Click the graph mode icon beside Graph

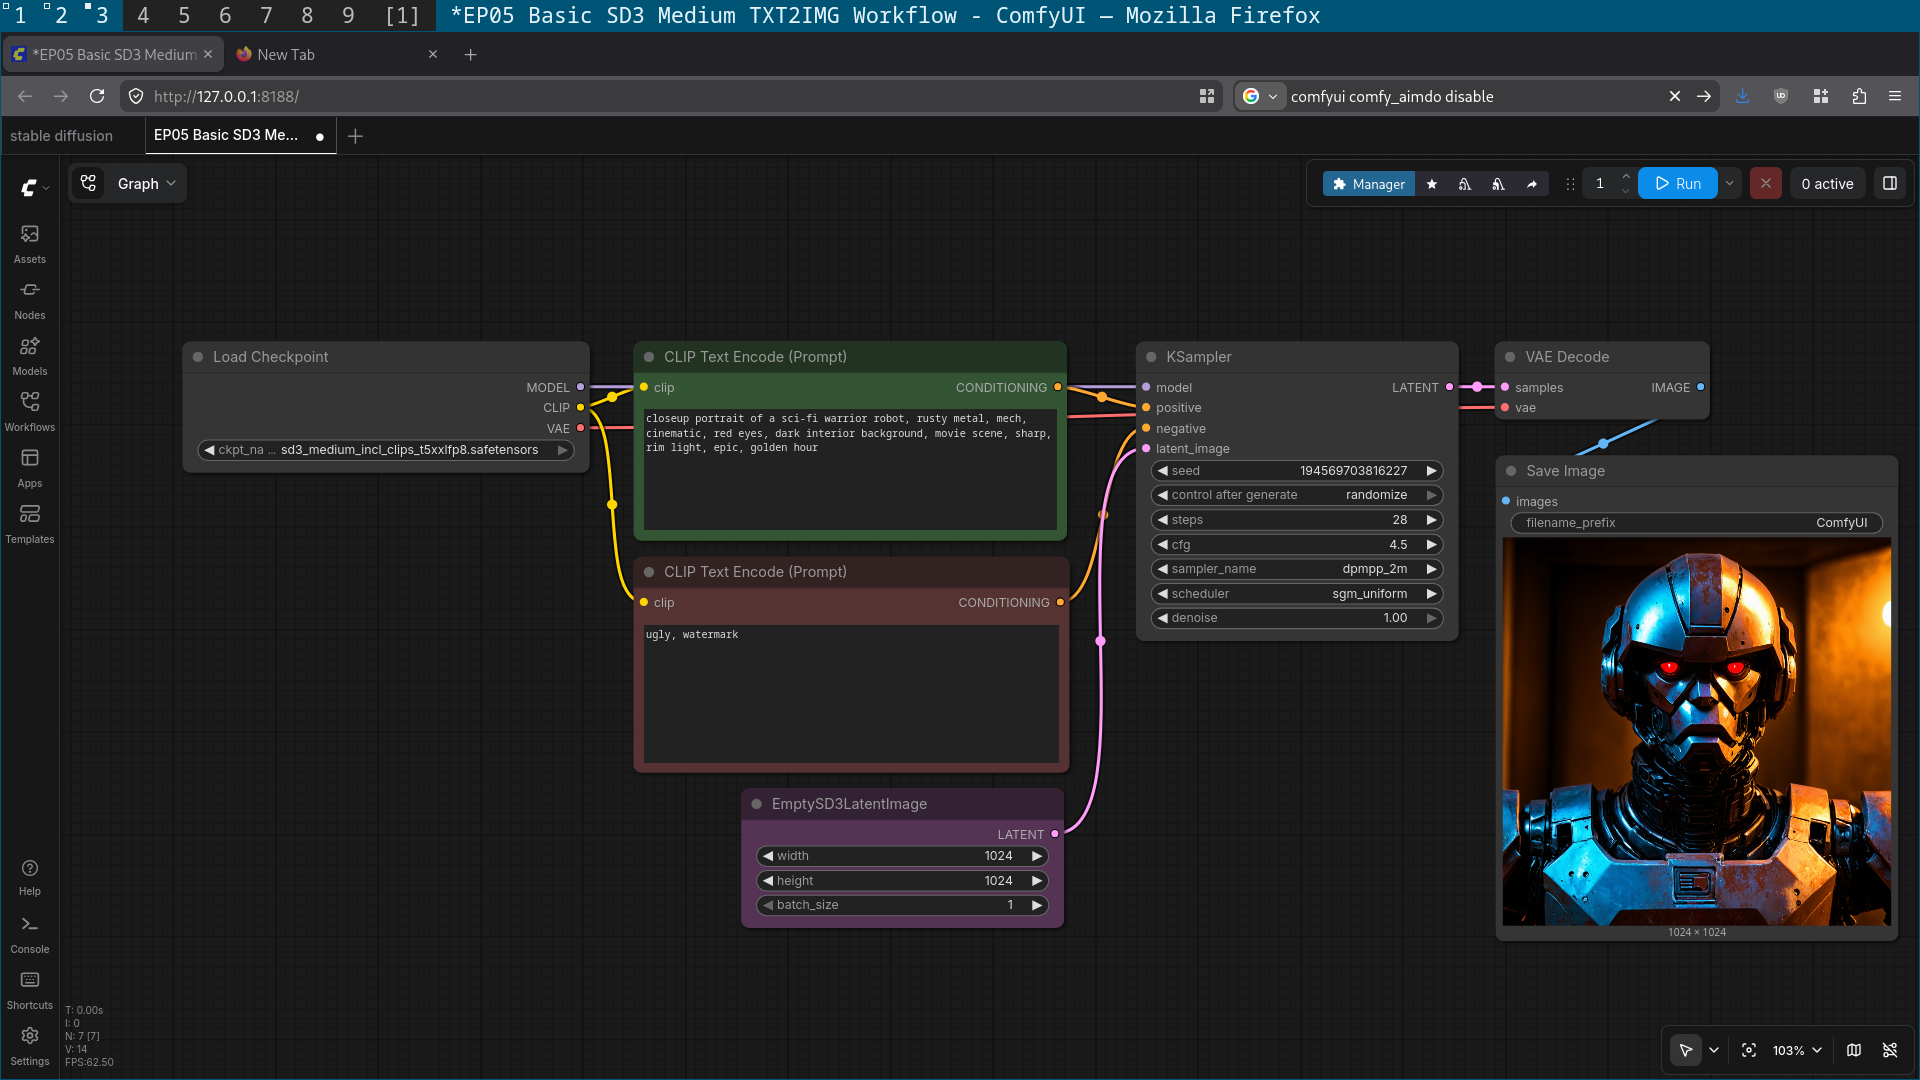89,183
